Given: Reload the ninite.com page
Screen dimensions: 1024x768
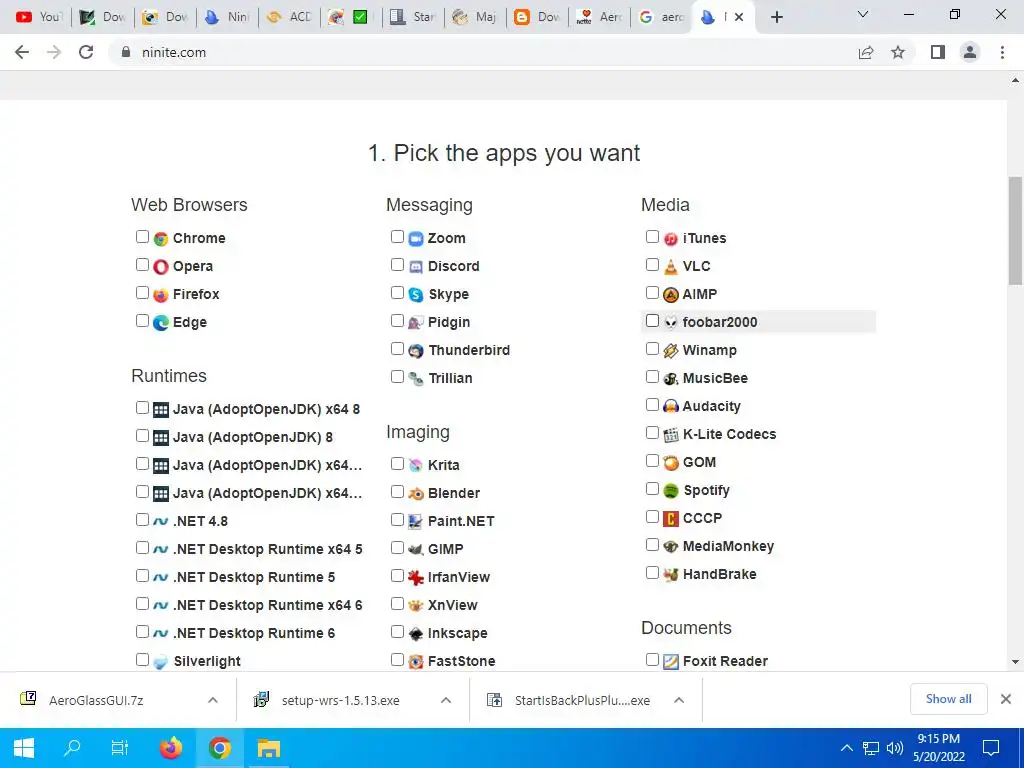Looking at the screenshot, I should click(x=86, y=52).
